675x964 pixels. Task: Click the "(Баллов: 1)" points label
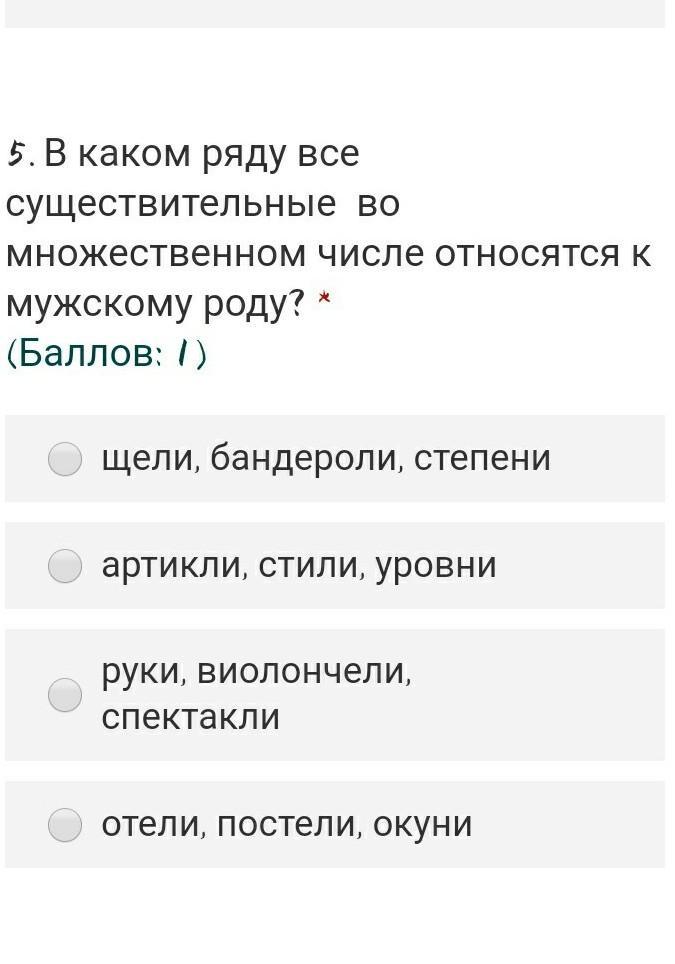[107, 354]
